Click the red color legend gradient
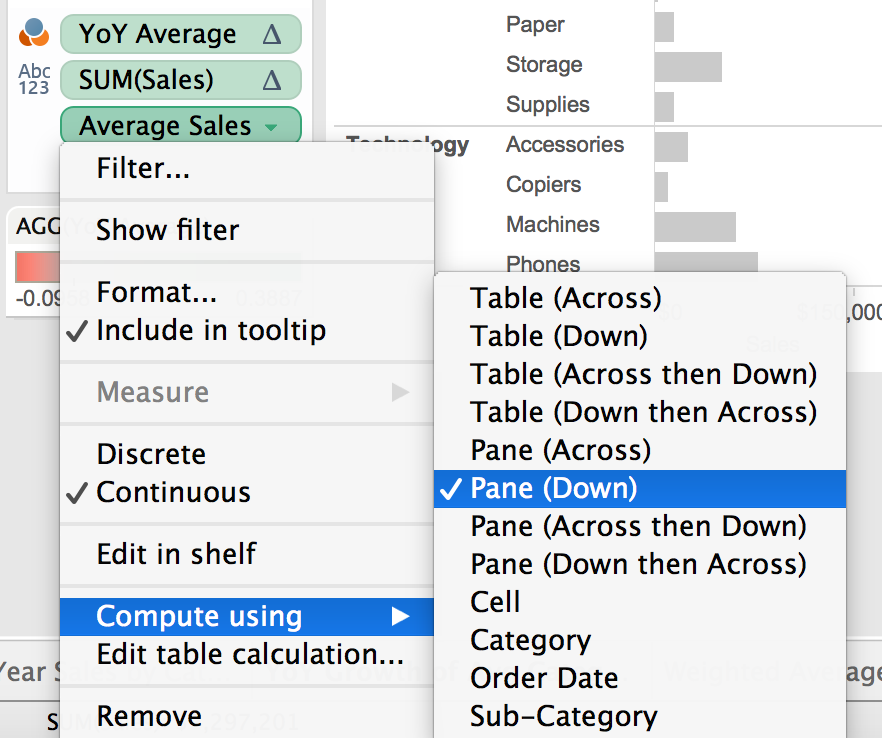Image resolution: width=882 pixels, height=738 pixels. pos(35,268)
